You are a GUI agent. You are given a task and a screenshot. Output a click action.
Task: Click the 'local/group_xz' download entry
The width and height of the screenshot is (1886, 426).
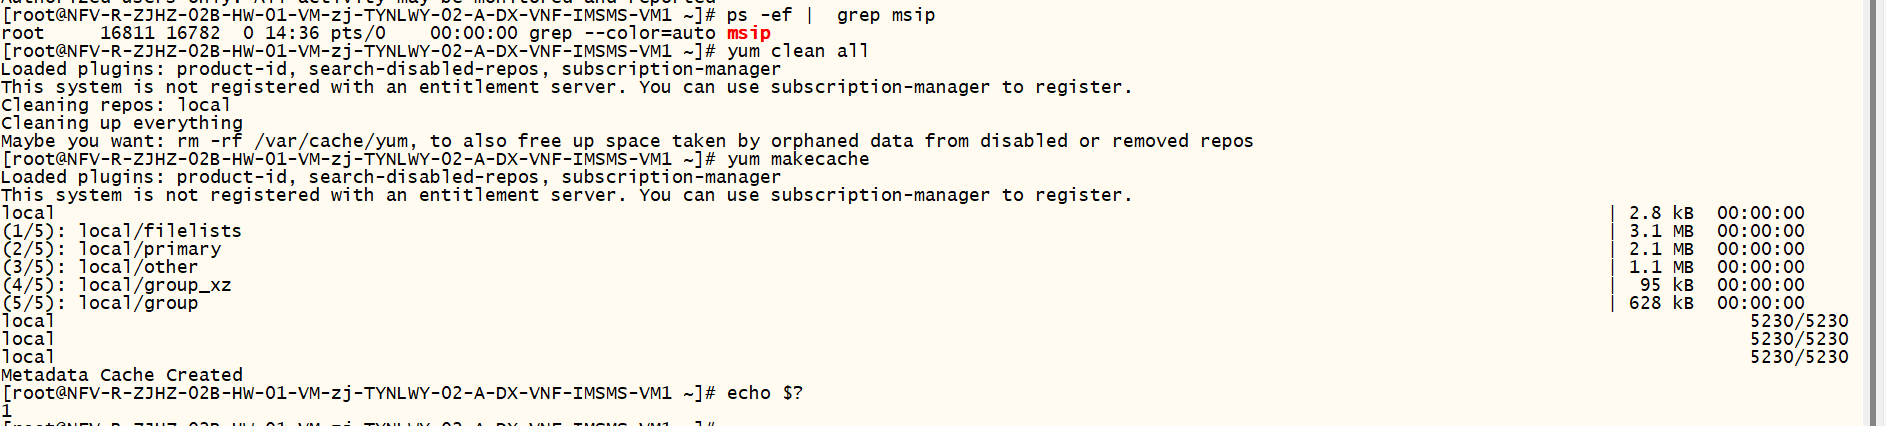[x=155, y=285]
